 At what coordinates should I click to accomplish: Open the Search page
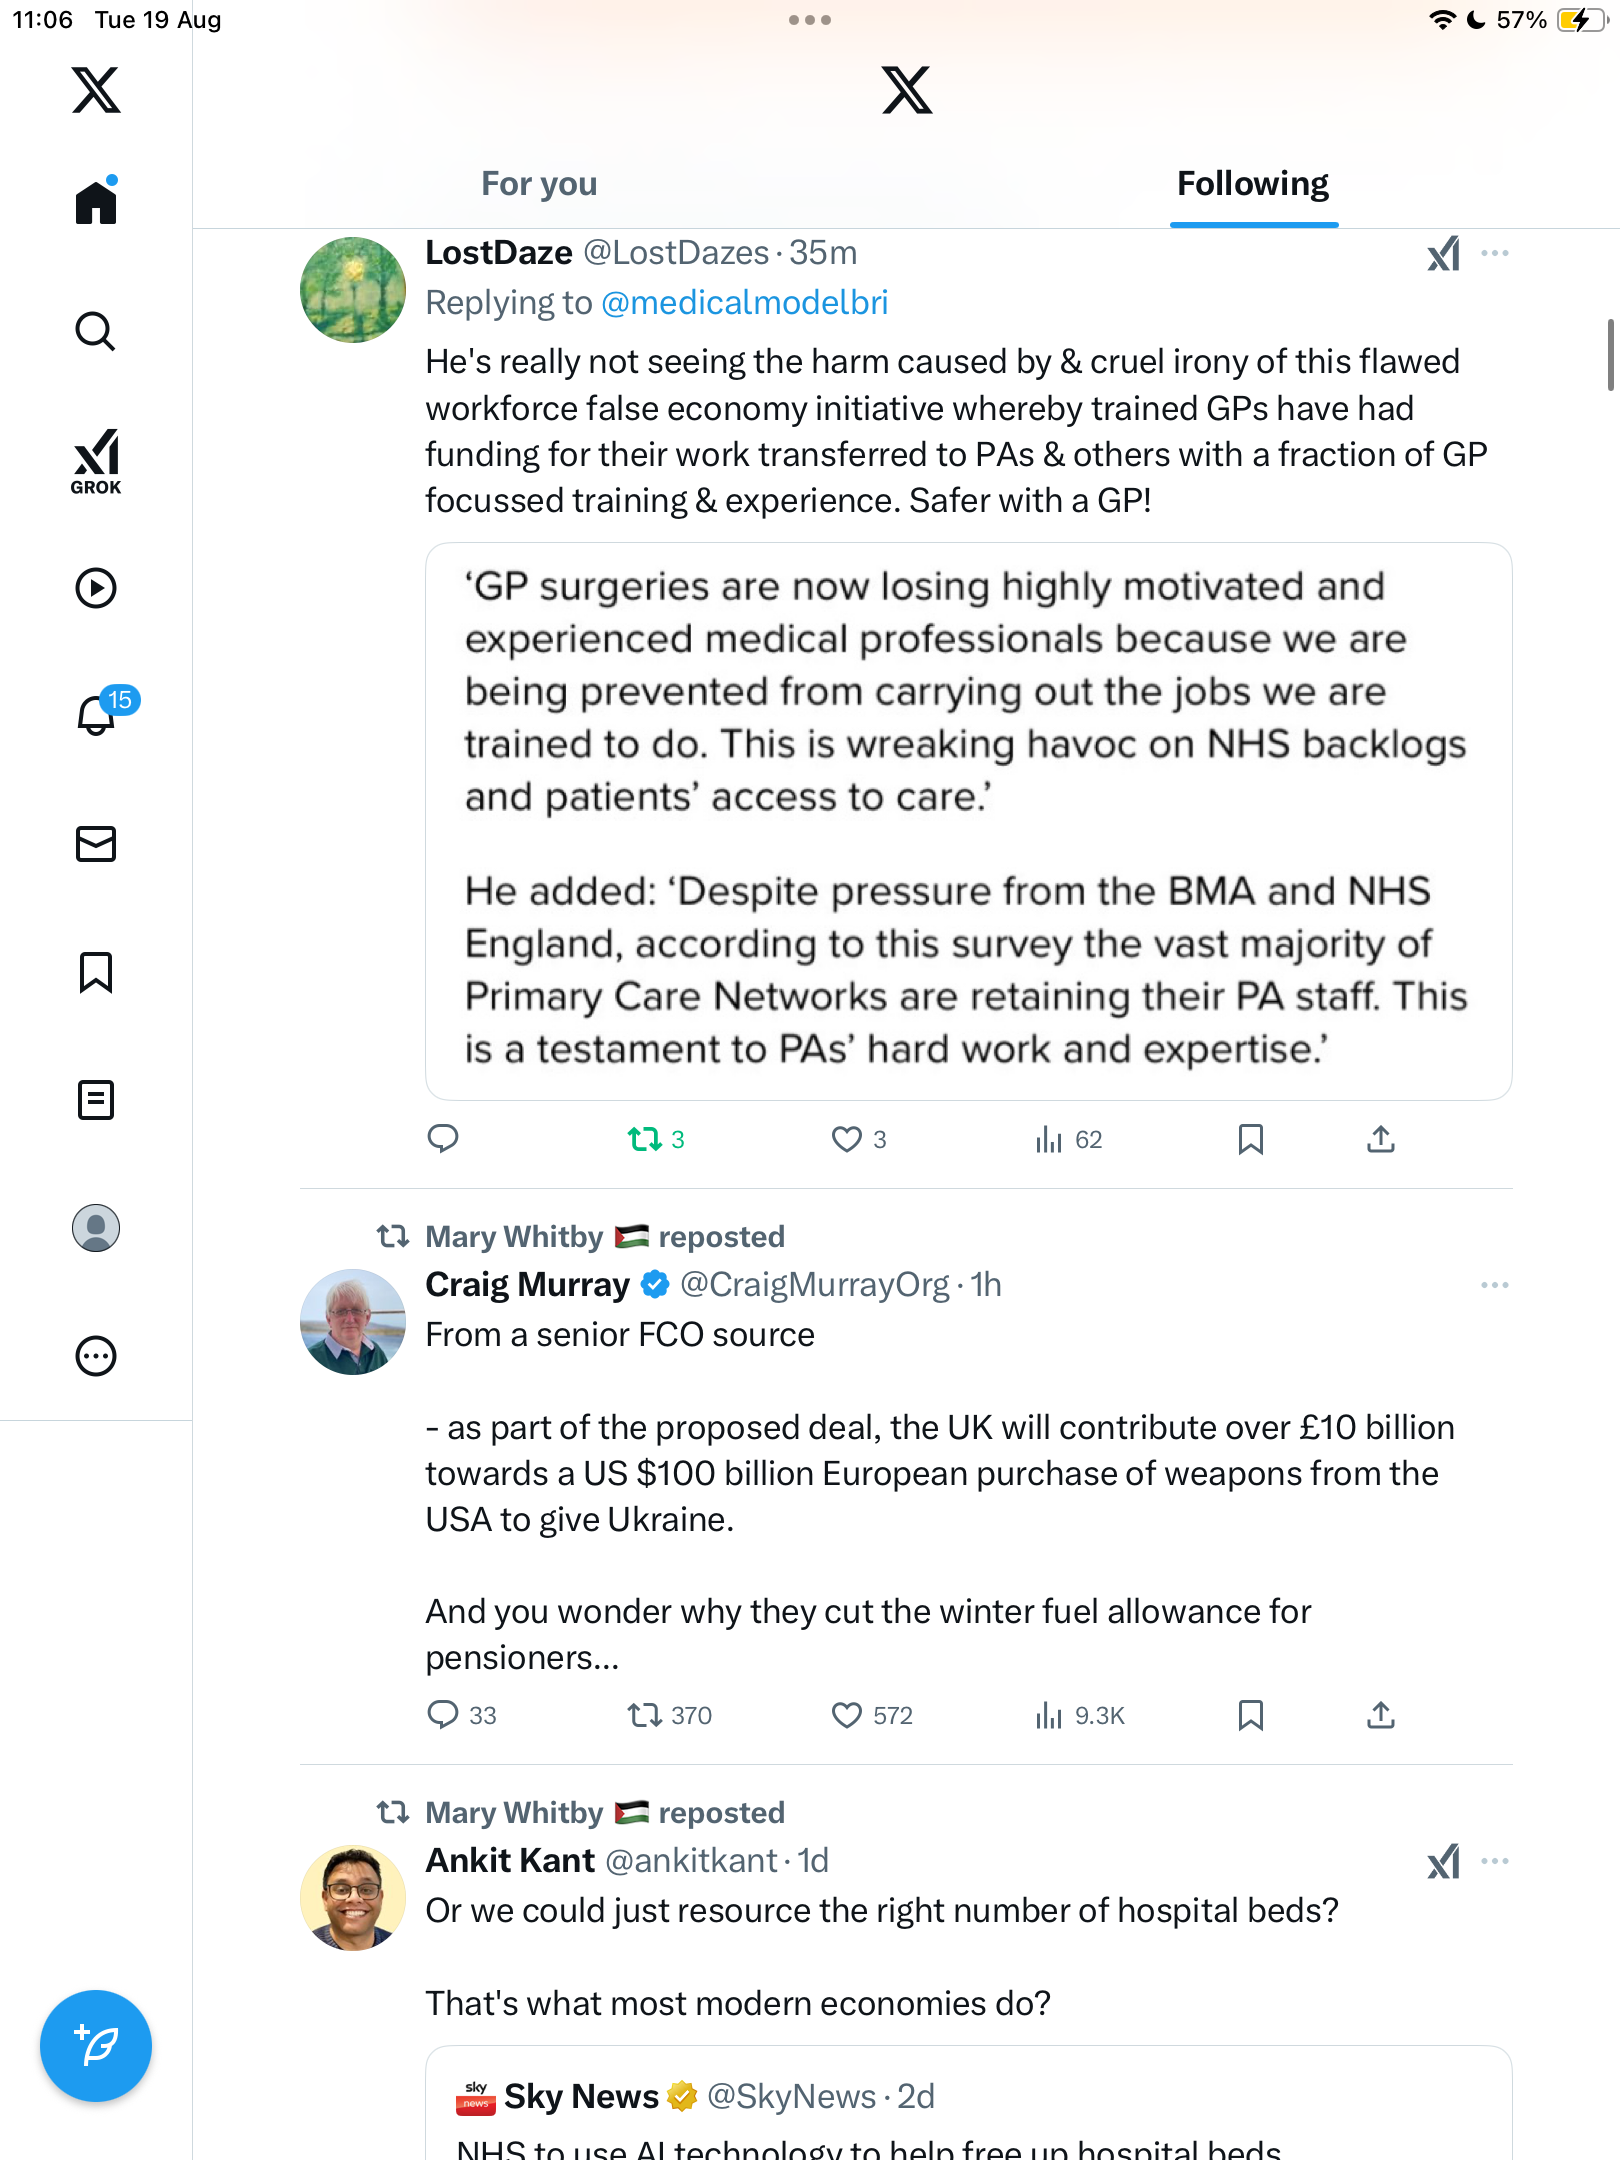pyautogui.click(x=96, y=331)
